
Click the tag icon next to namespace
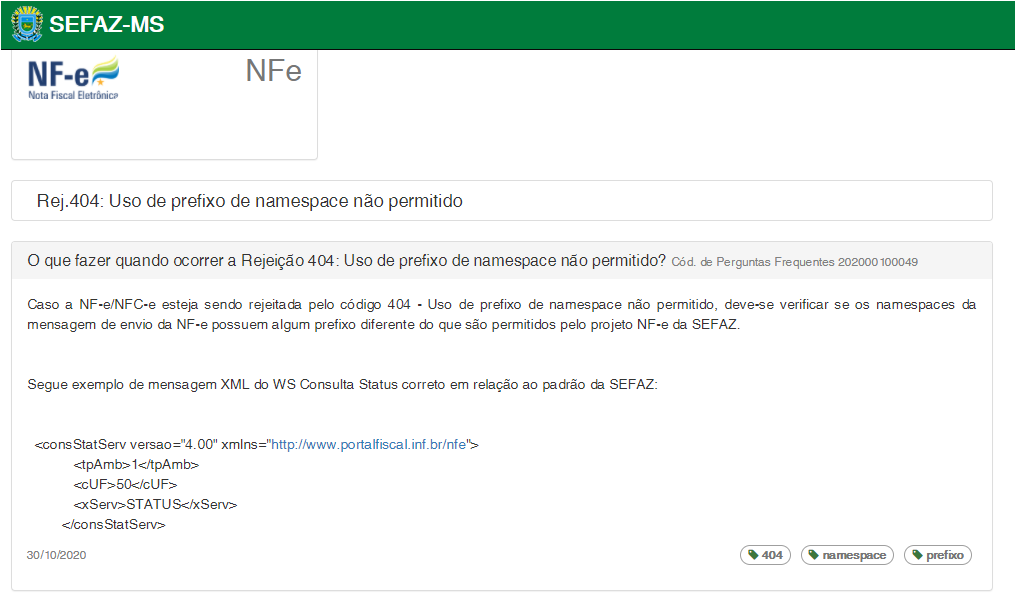click(x=814, y=555)
